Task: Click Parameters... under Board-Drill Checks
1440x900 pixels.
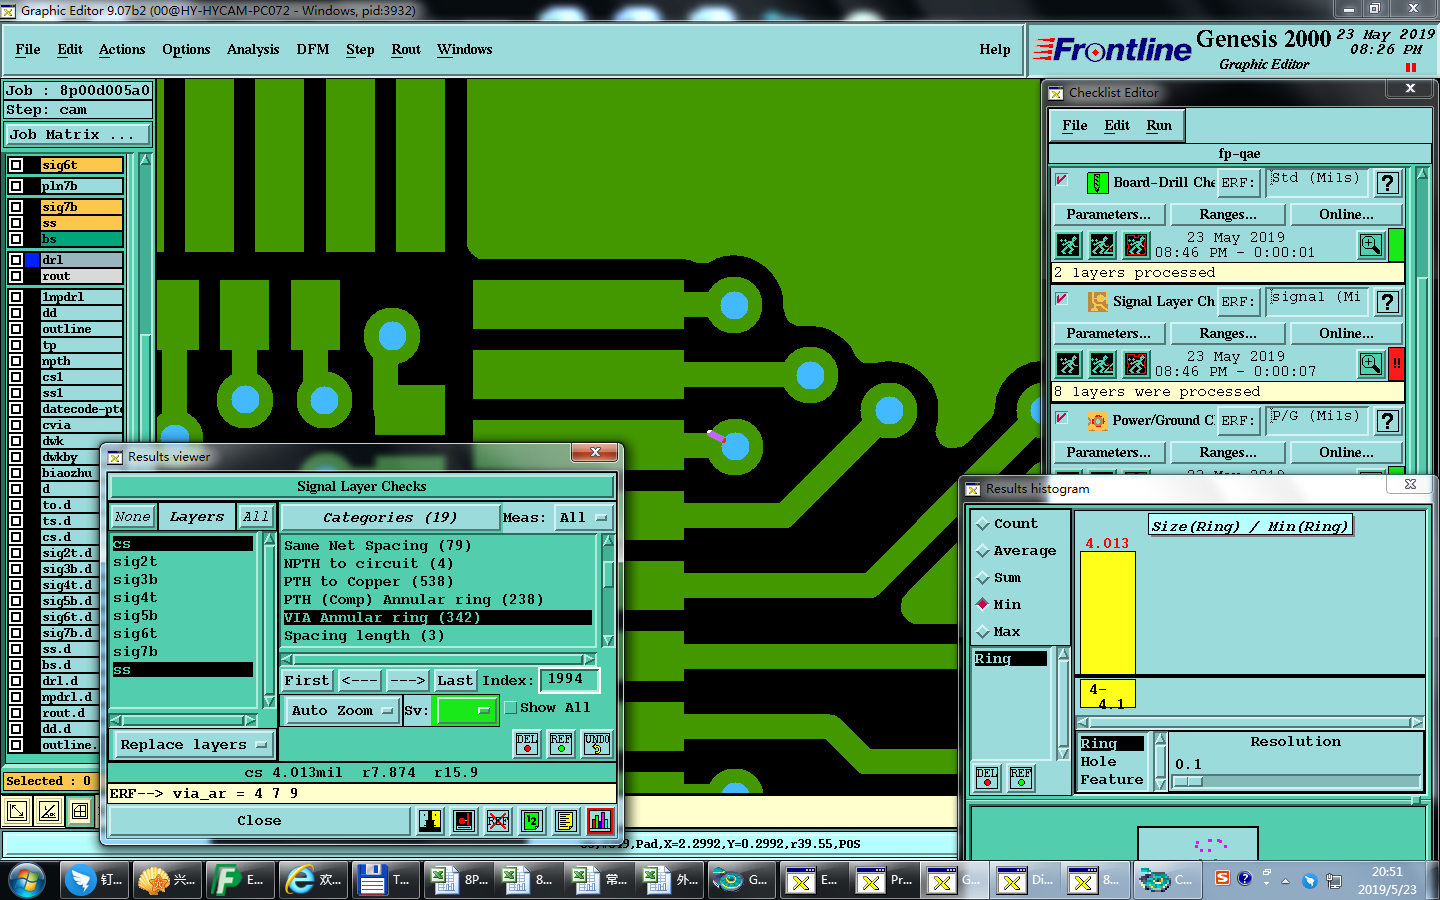Action: point(1108,214)
